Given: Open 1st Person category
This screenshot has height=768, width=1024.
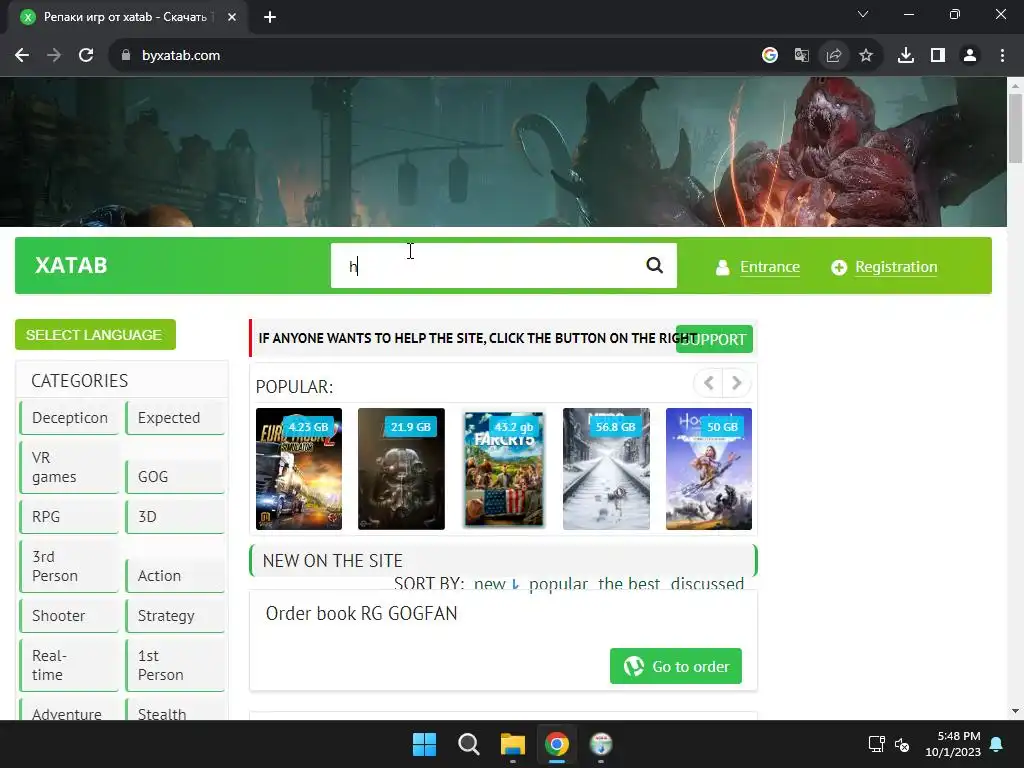Looking at the screenshot, I should pyautogui.click(x=175, y=665).
